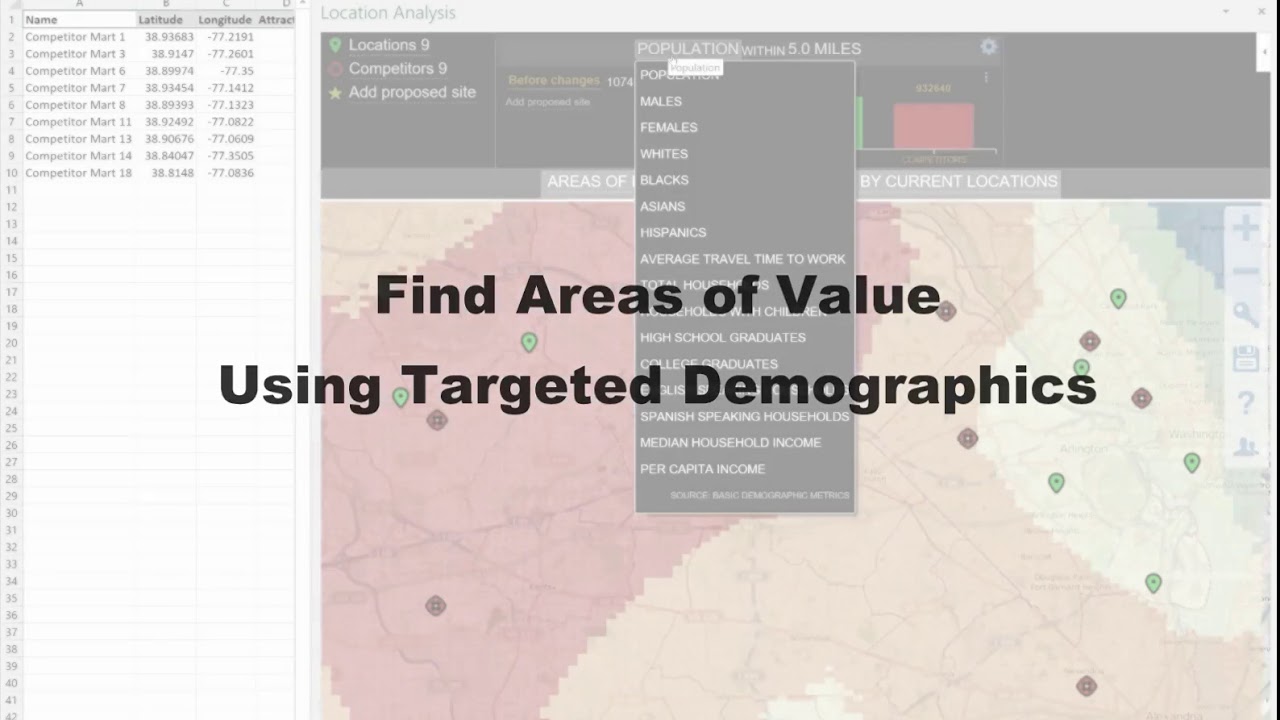Select AVERAGE TRAVEL TIME TO WORK

tap(743, 259)
